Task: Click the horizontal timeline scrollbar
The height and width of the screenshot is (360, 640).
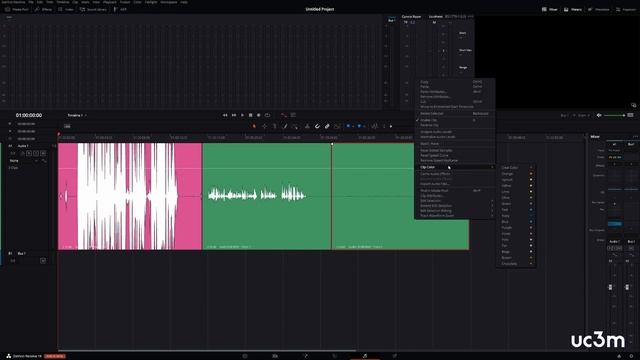Action: [207, 350]
